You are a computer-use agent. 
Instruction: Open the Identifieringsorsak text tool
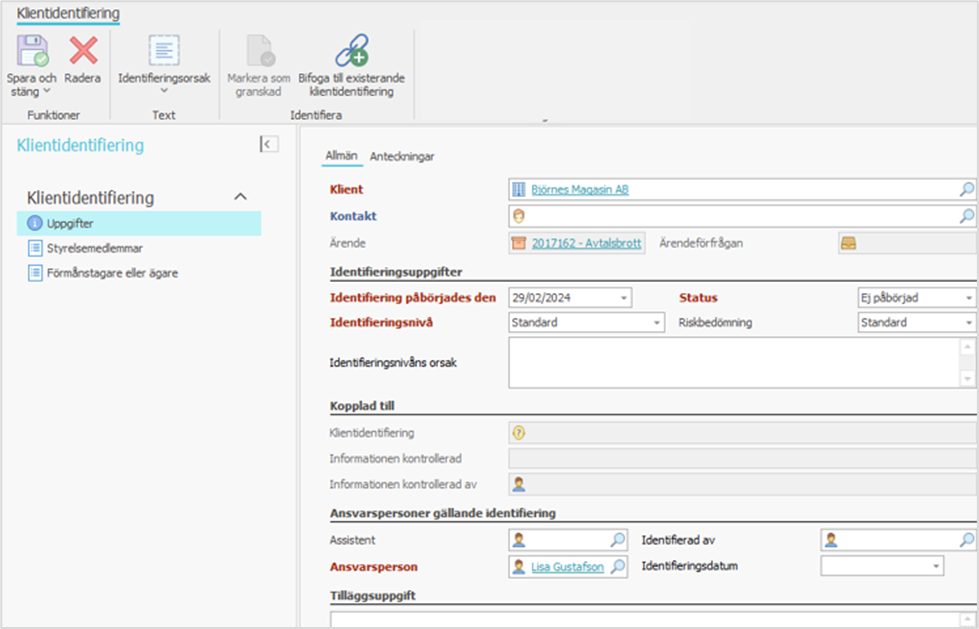point(164,52)
